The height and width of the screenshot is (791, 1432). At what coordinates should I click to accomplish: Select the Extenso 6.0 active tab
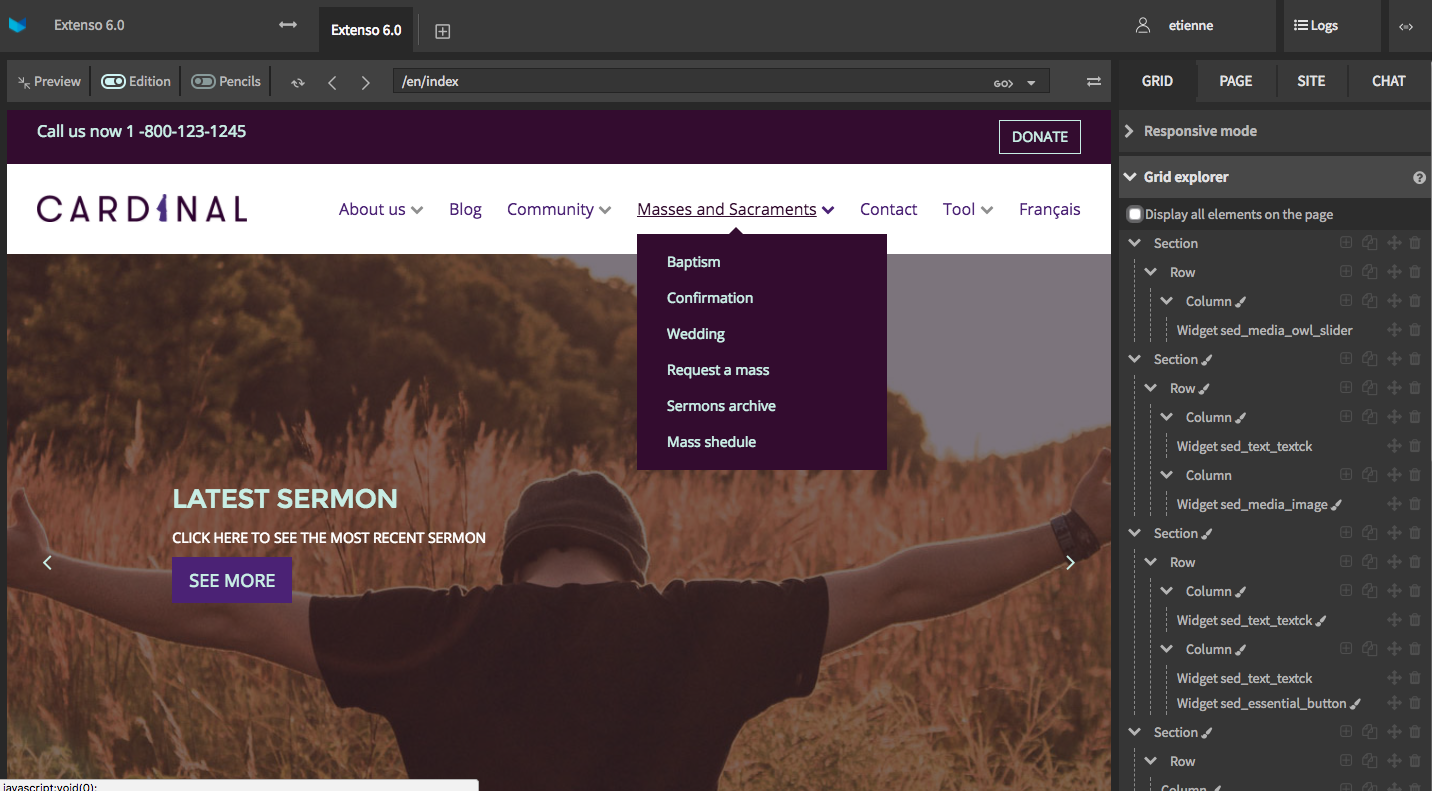click(366, 30)
